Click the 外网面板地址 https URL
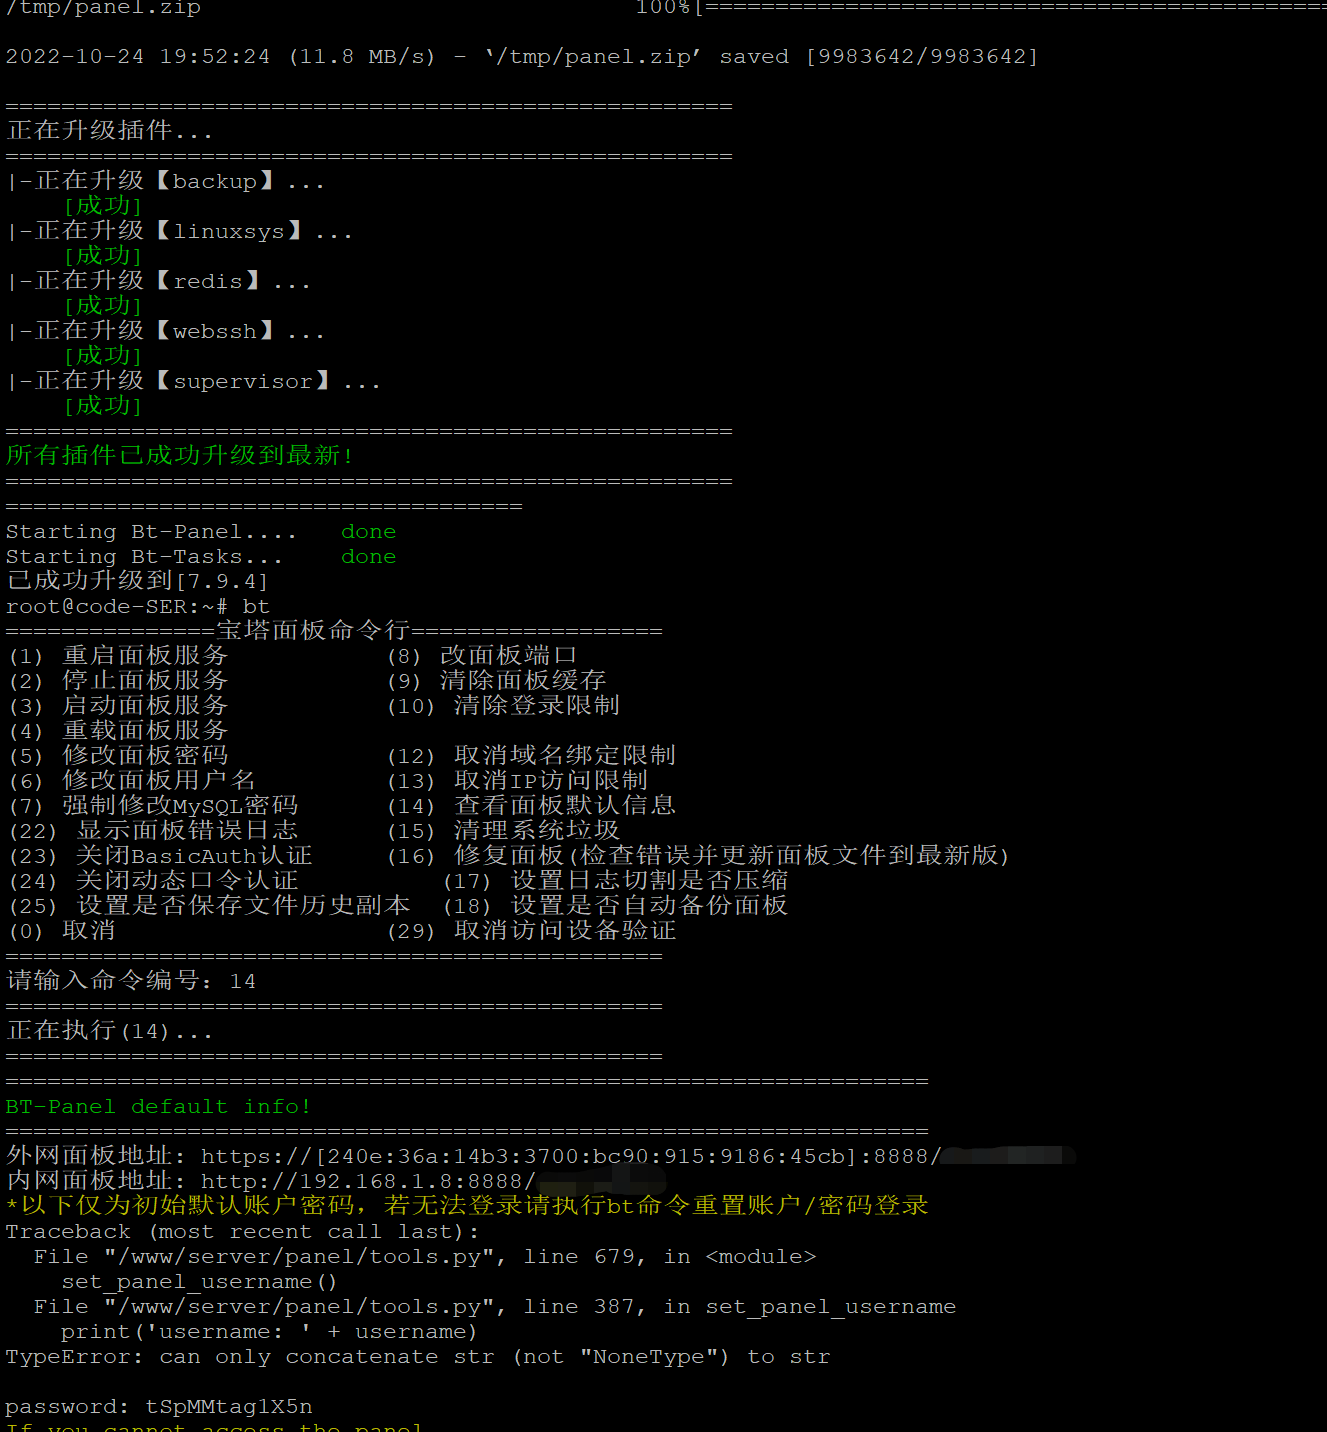The width and height of the screenshot is (1327, 1432). coord(571,1157)
